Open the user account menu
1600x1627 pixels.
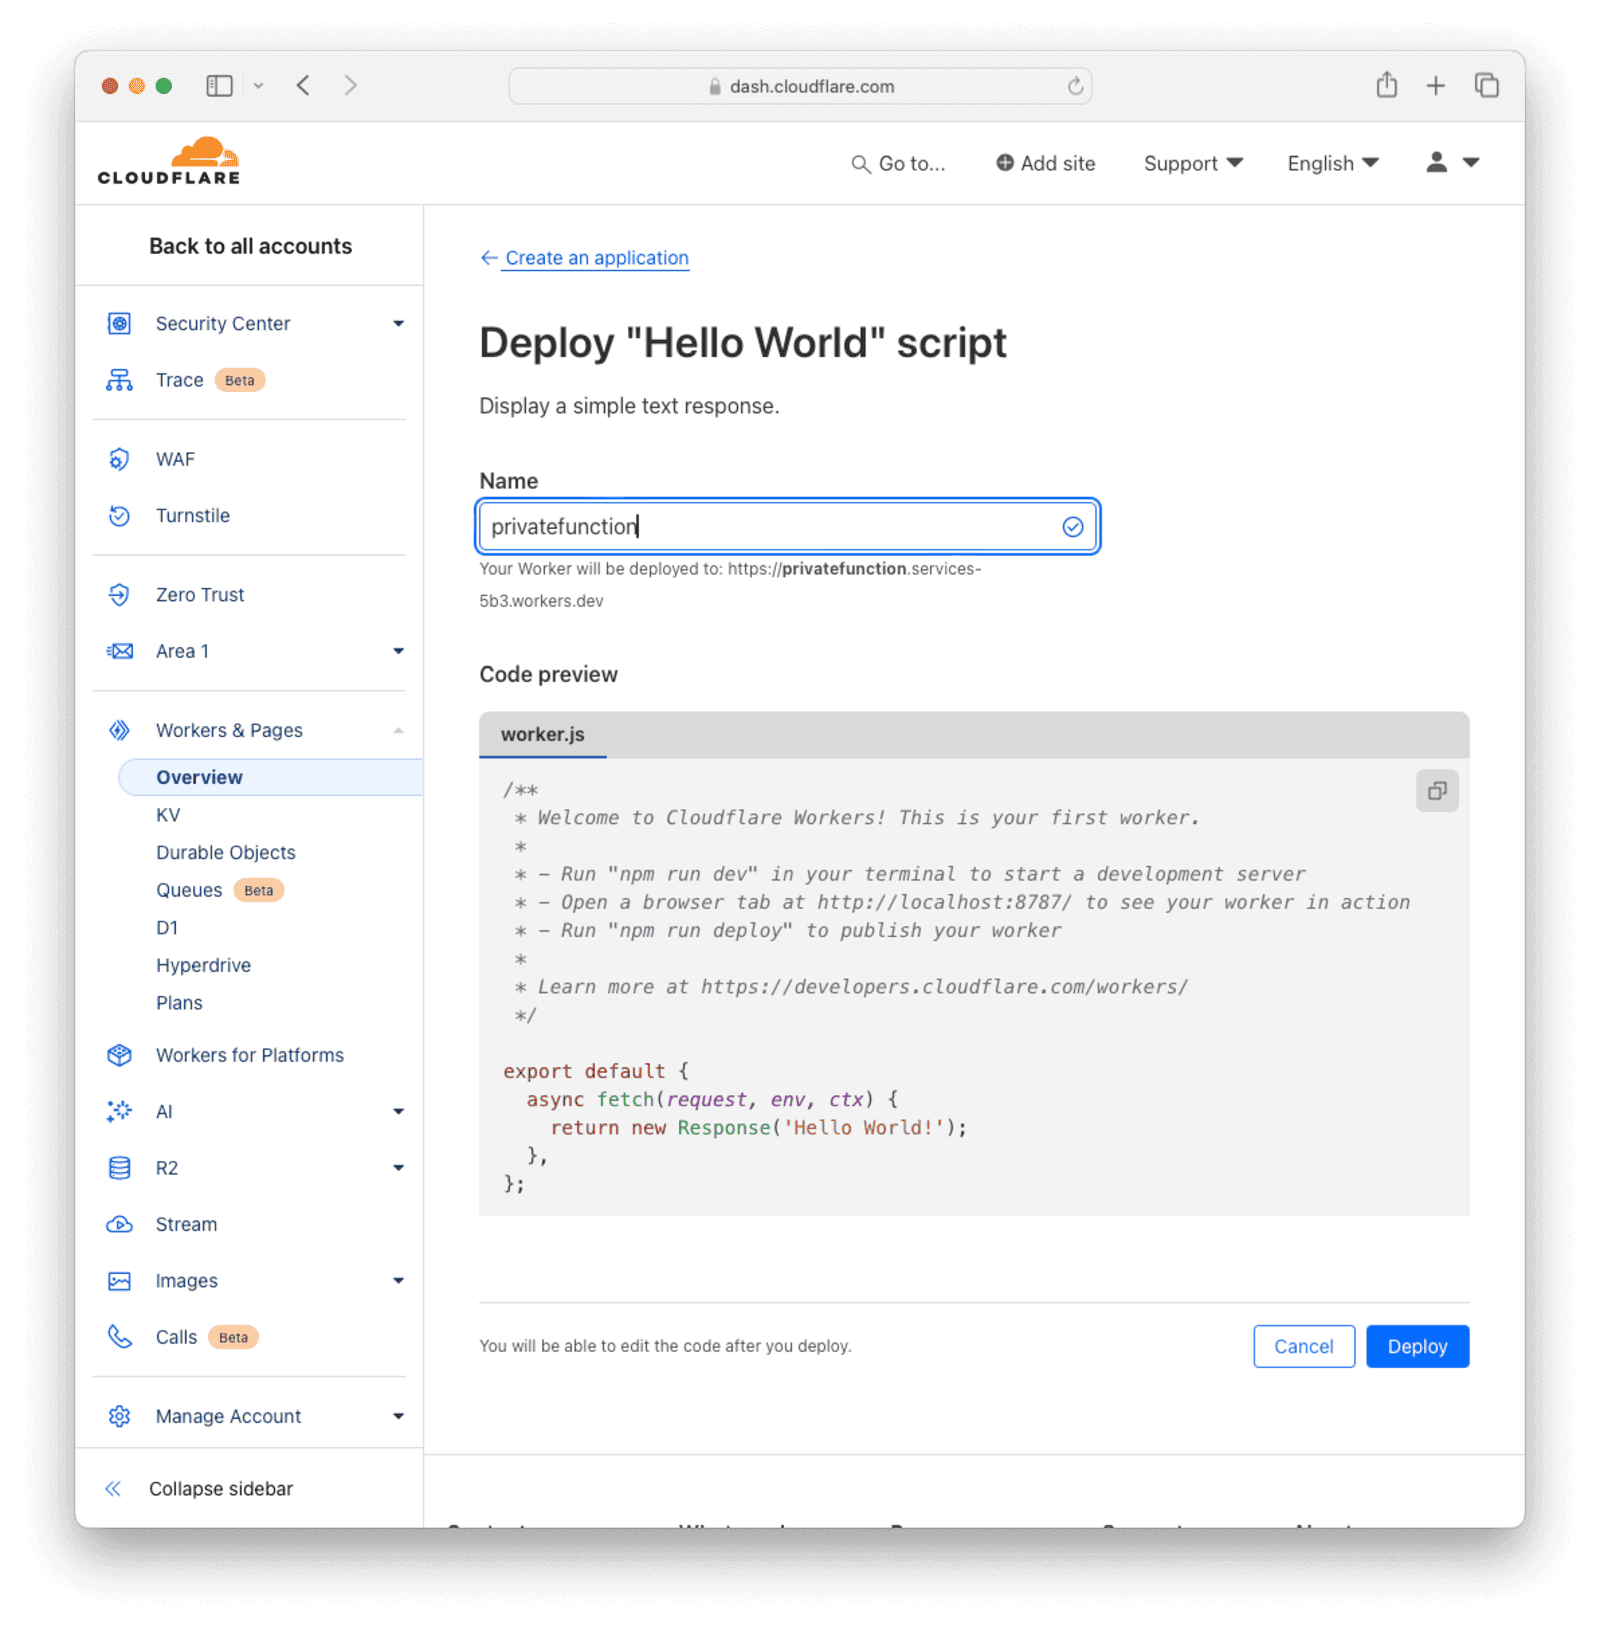click(1452, 162)
